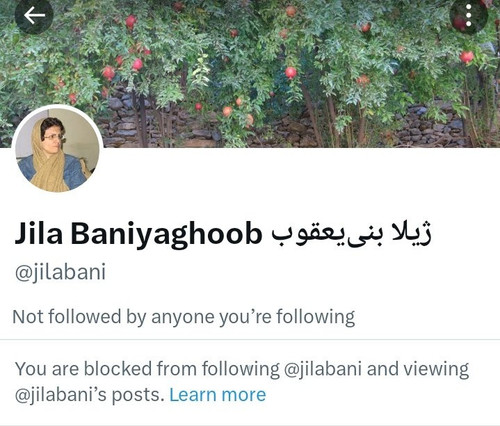
Task: Tap 'Not followed by anyone you're following'
Action: [183, 317]
